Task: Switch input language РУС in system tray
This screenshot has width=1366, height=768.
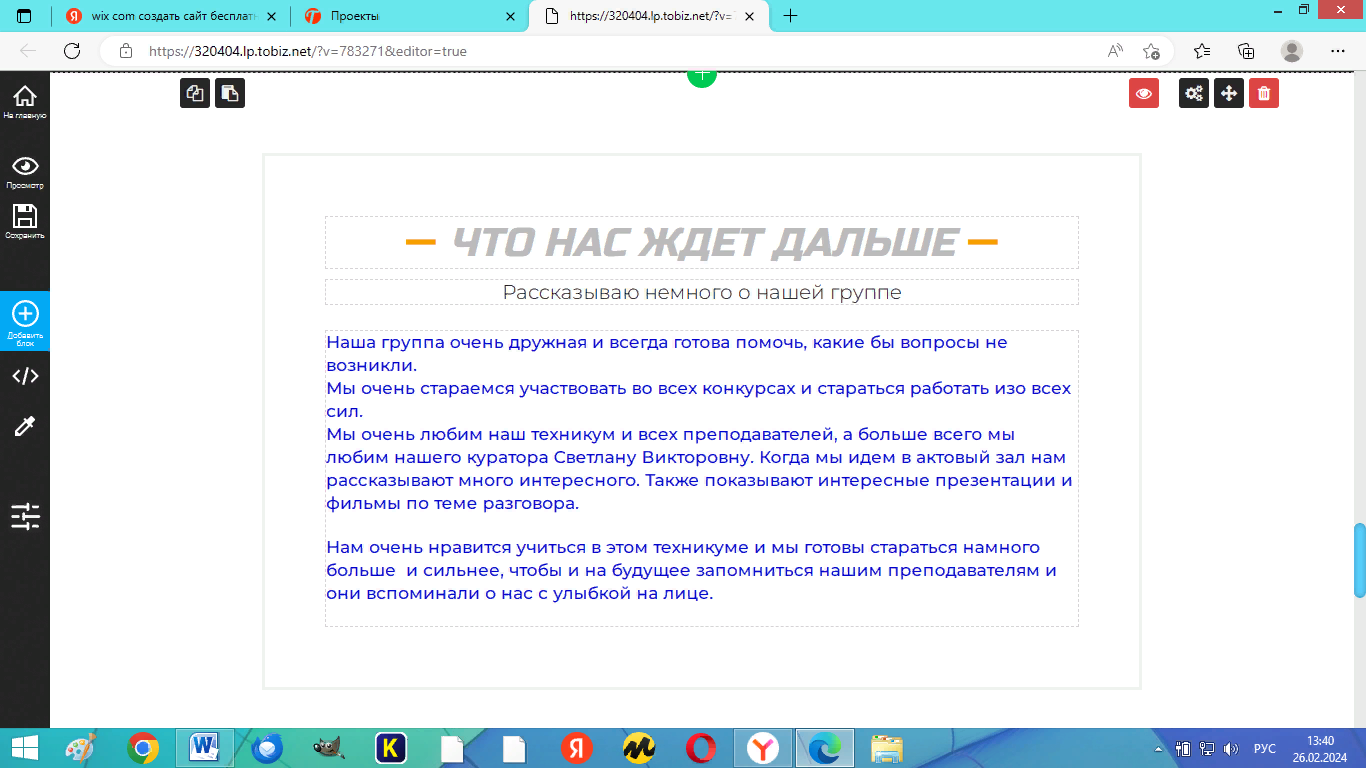Action: 1265,748
